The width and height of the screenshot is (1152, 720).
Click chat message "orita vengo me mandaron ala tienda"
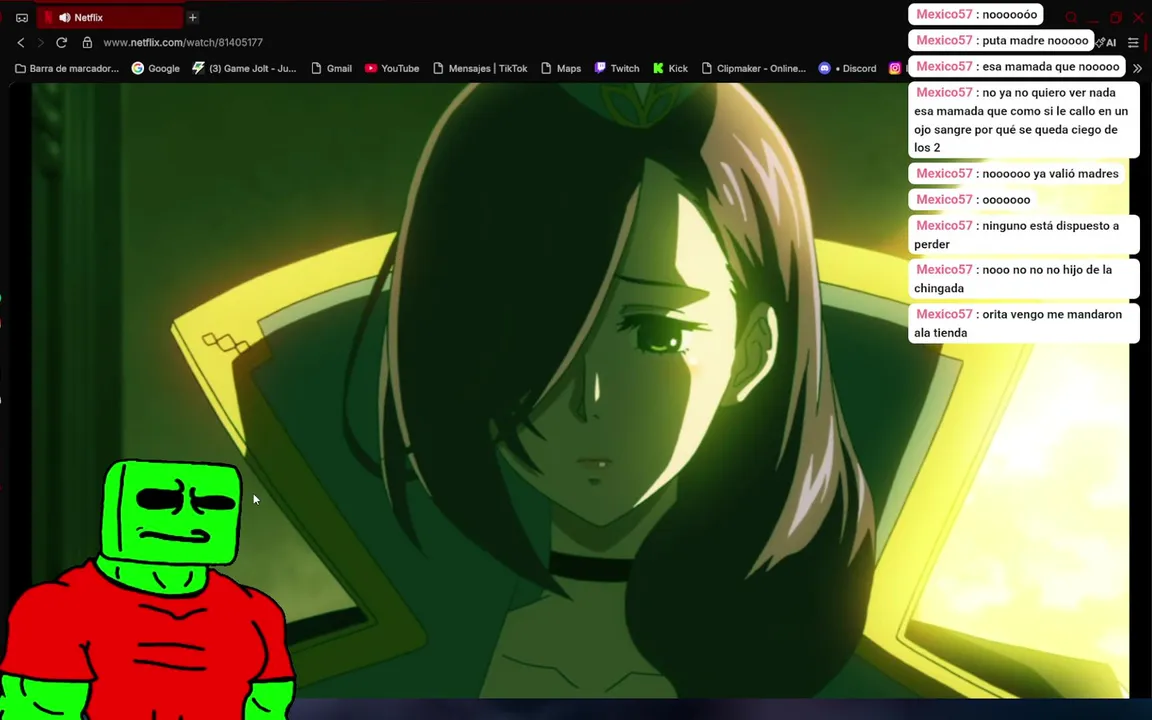coord(1023,323)
